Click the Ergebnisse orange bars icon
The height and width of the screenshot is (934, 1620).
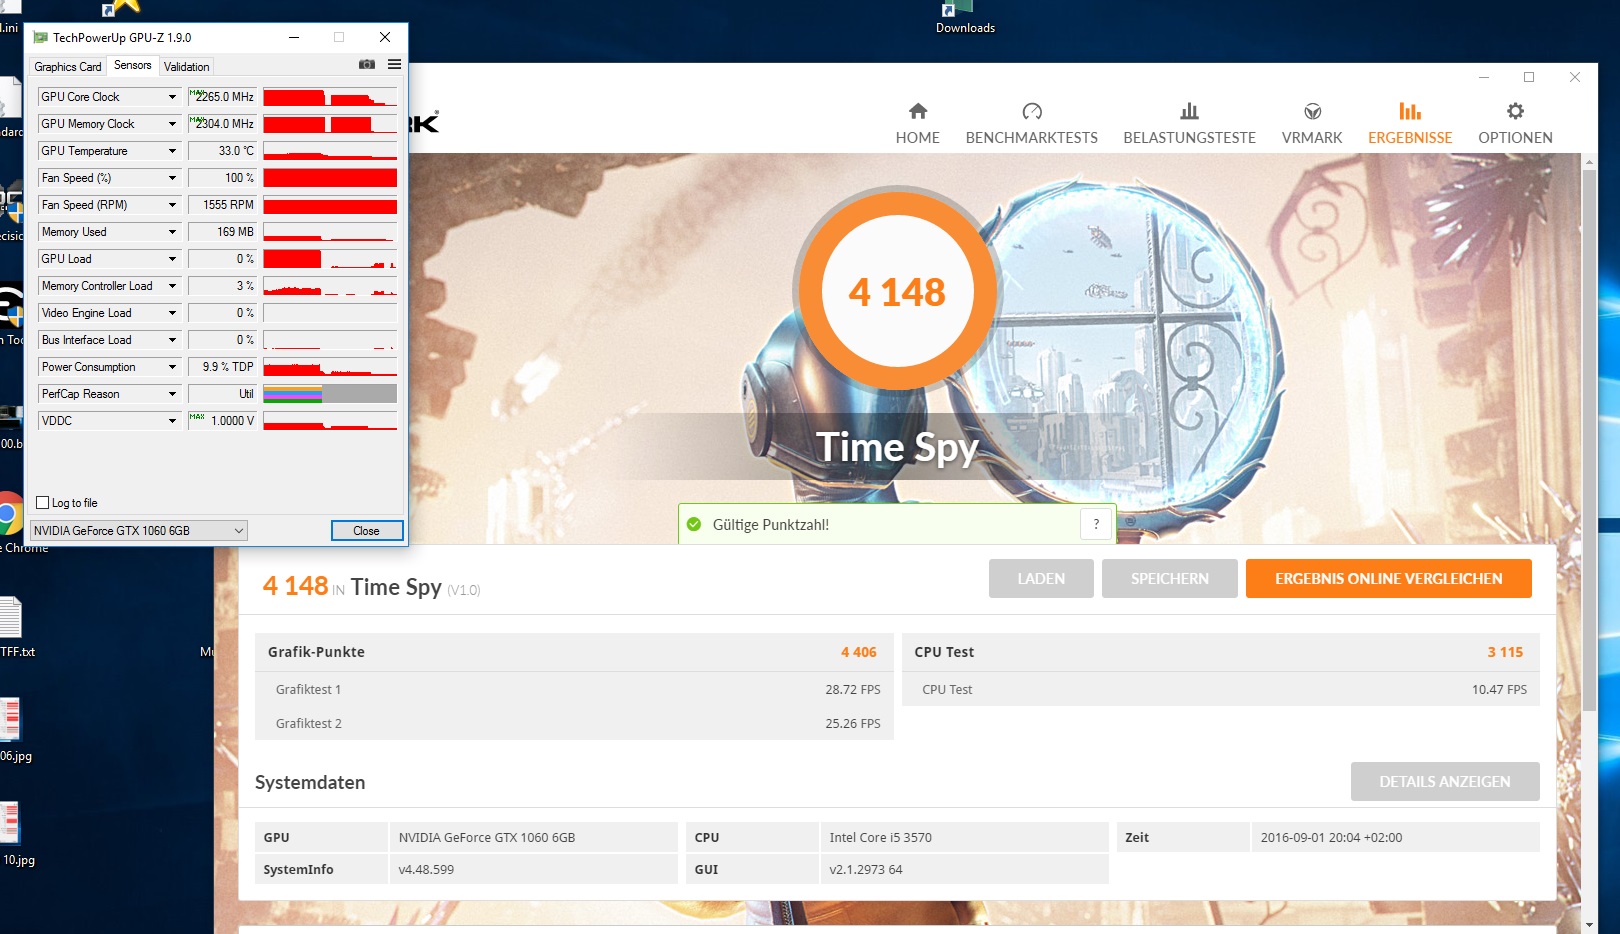coord(1410,111)
